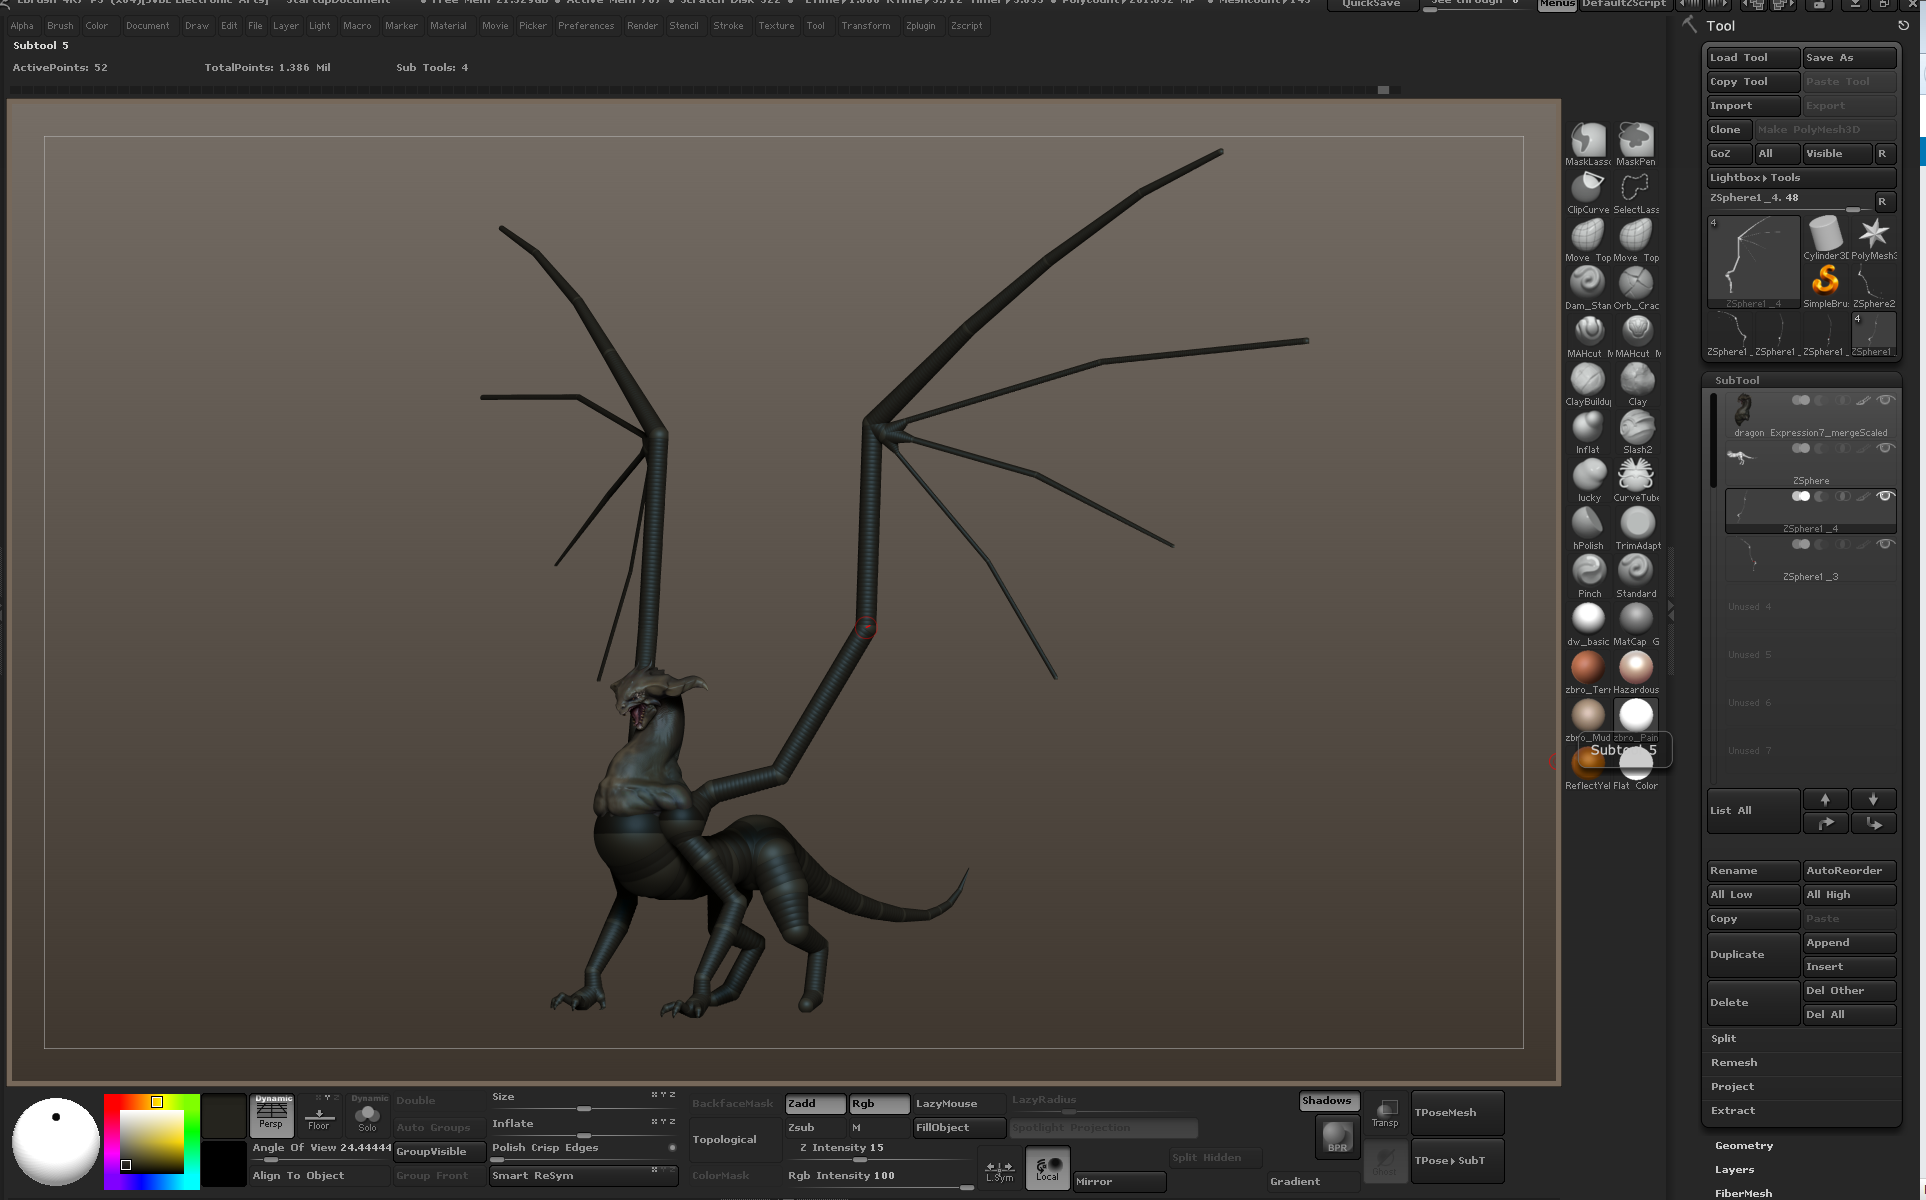Toggle visibility eye of dragon subtool
Screen dimensions: 1926x1200
tap(1885, 400)
